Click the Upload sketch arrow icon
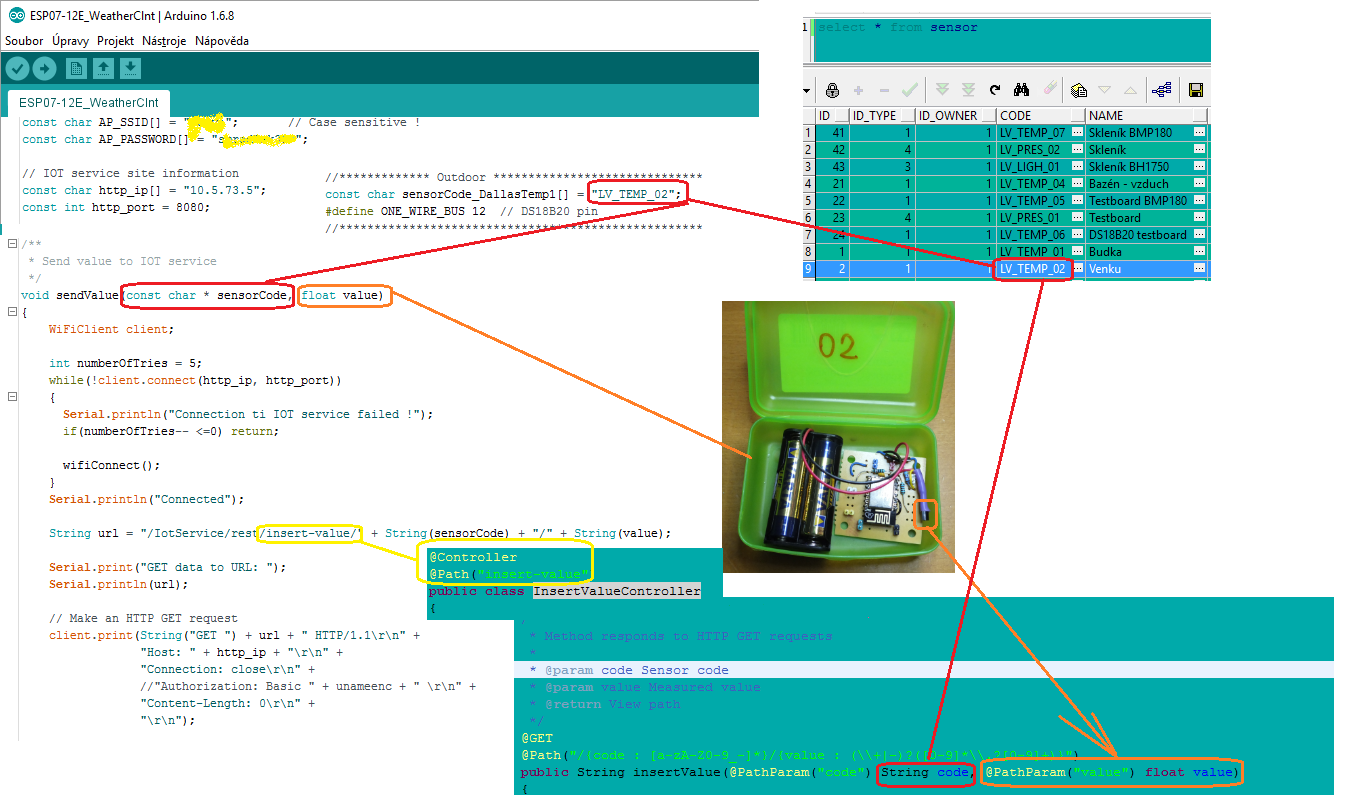 (45, 68)
